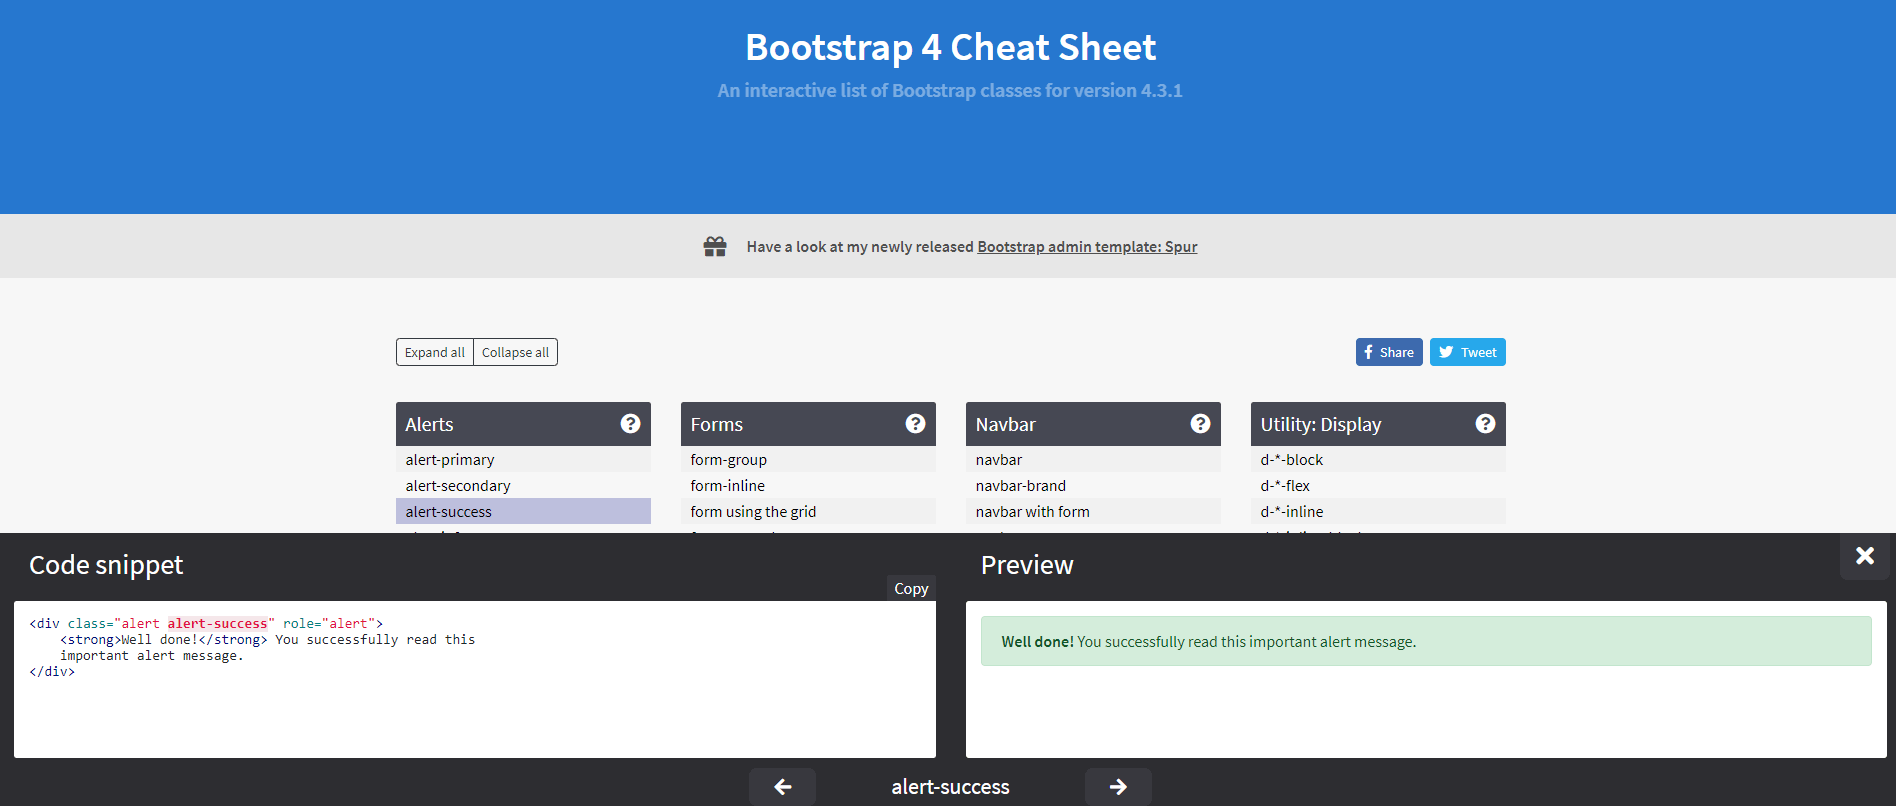The height and width of the screenshot is (806, 1896).
Task: Select d-*-flex in Display list
Action: pyautogui.click(x=1378, y=485)
